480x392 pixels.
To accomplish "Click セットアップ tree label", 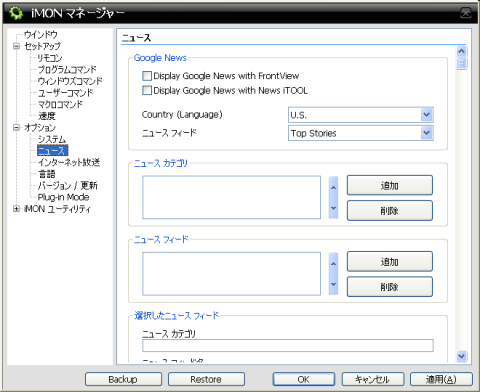I will [42, 46].
